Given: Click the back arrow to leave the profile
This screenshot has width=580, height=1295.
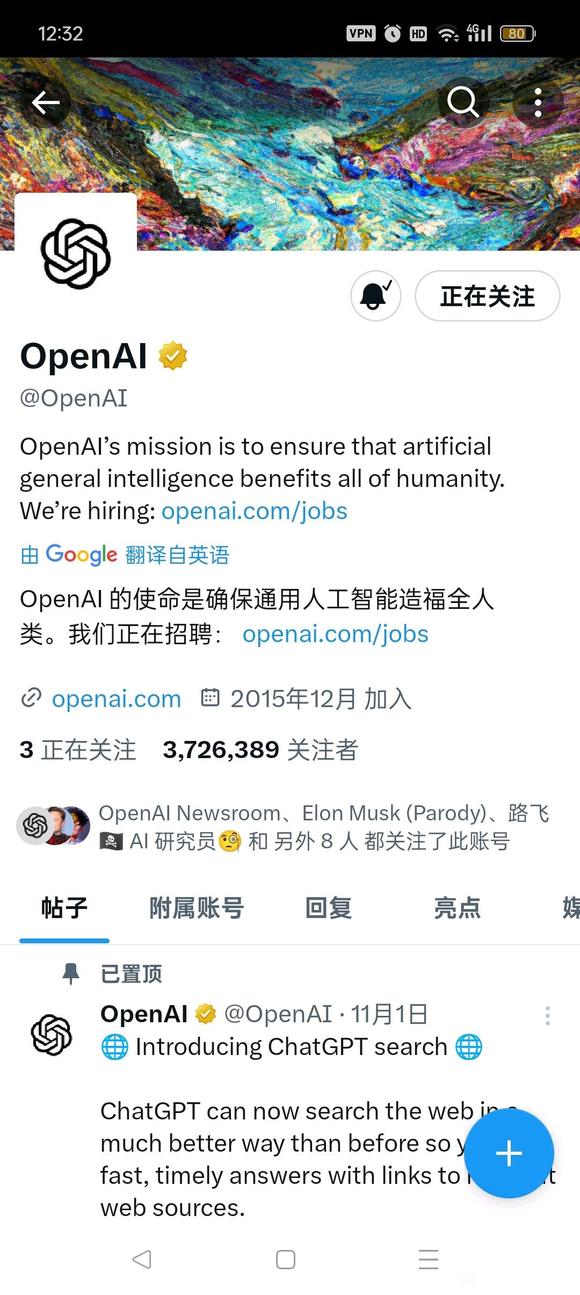Looking at the screenshot, I should 46,103.
